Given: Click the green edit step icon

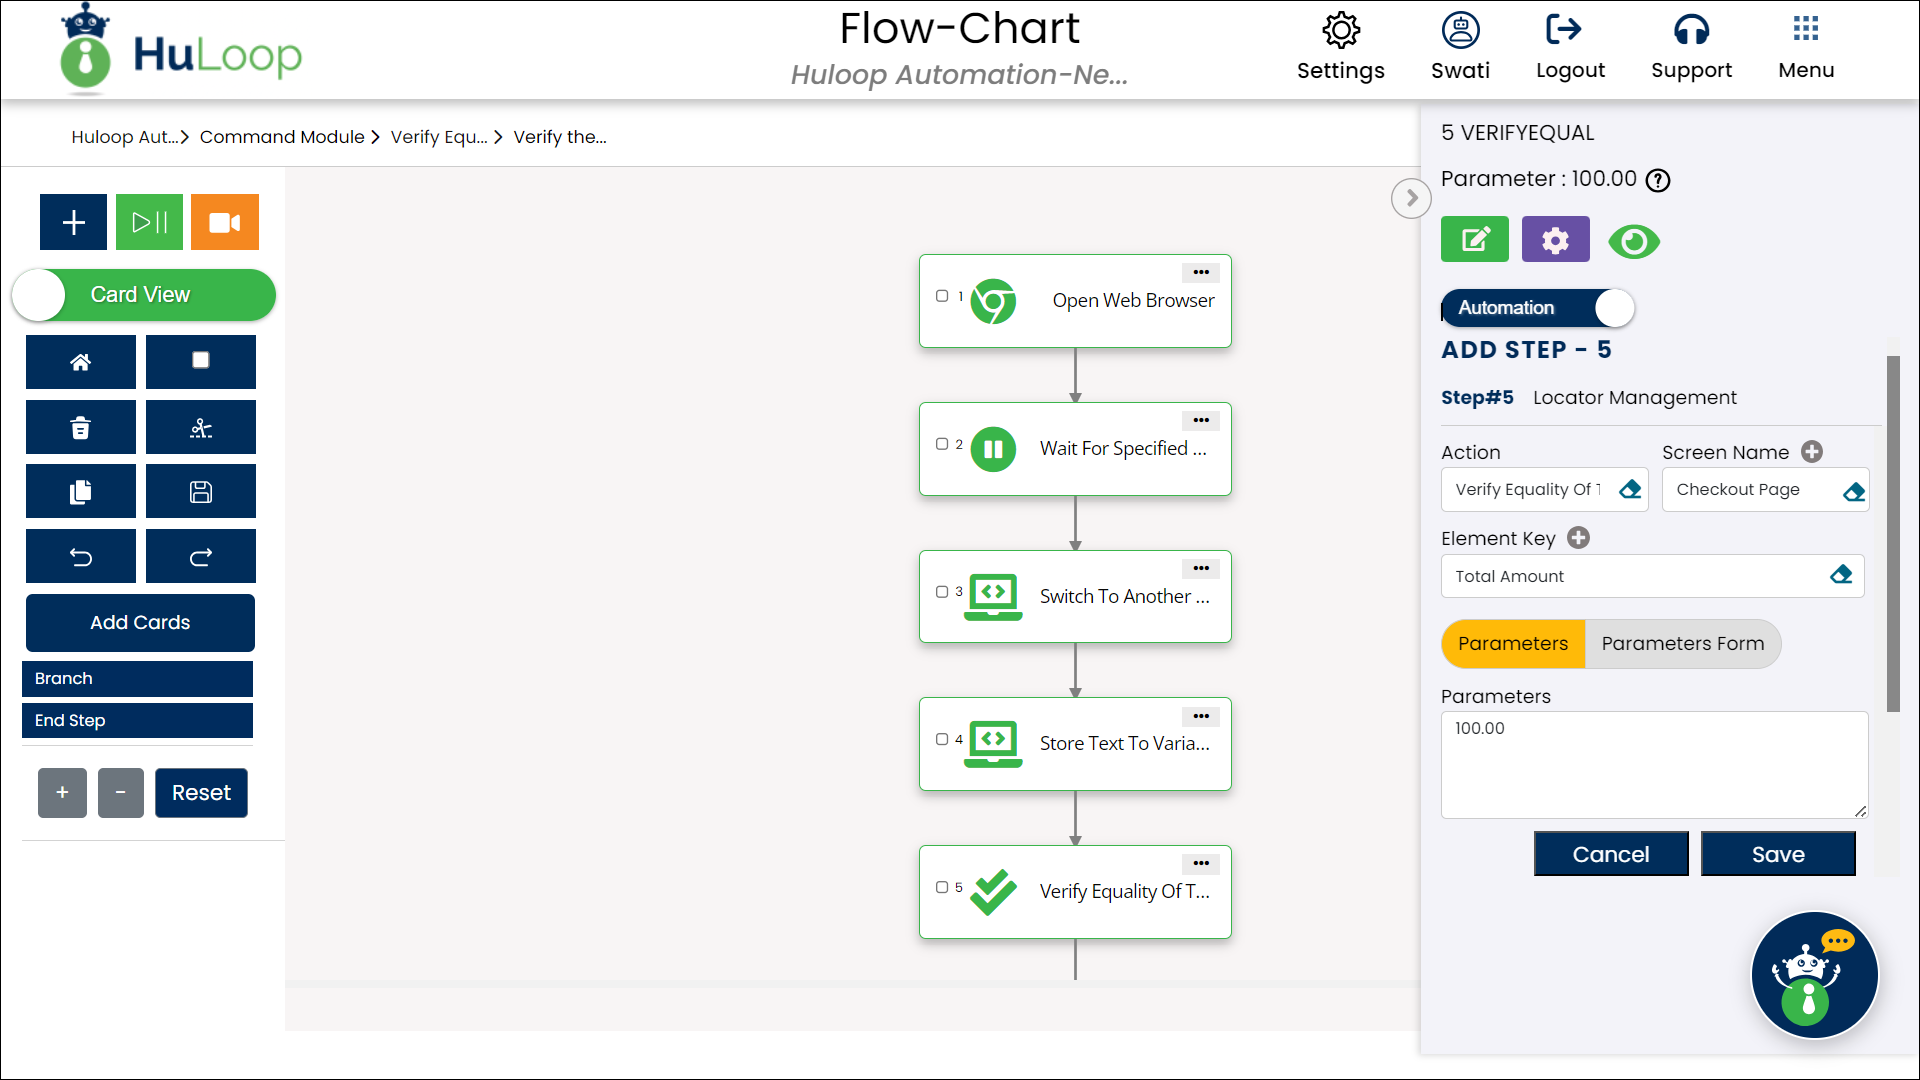Looking at the screenshot, I should click(1474, 240).
